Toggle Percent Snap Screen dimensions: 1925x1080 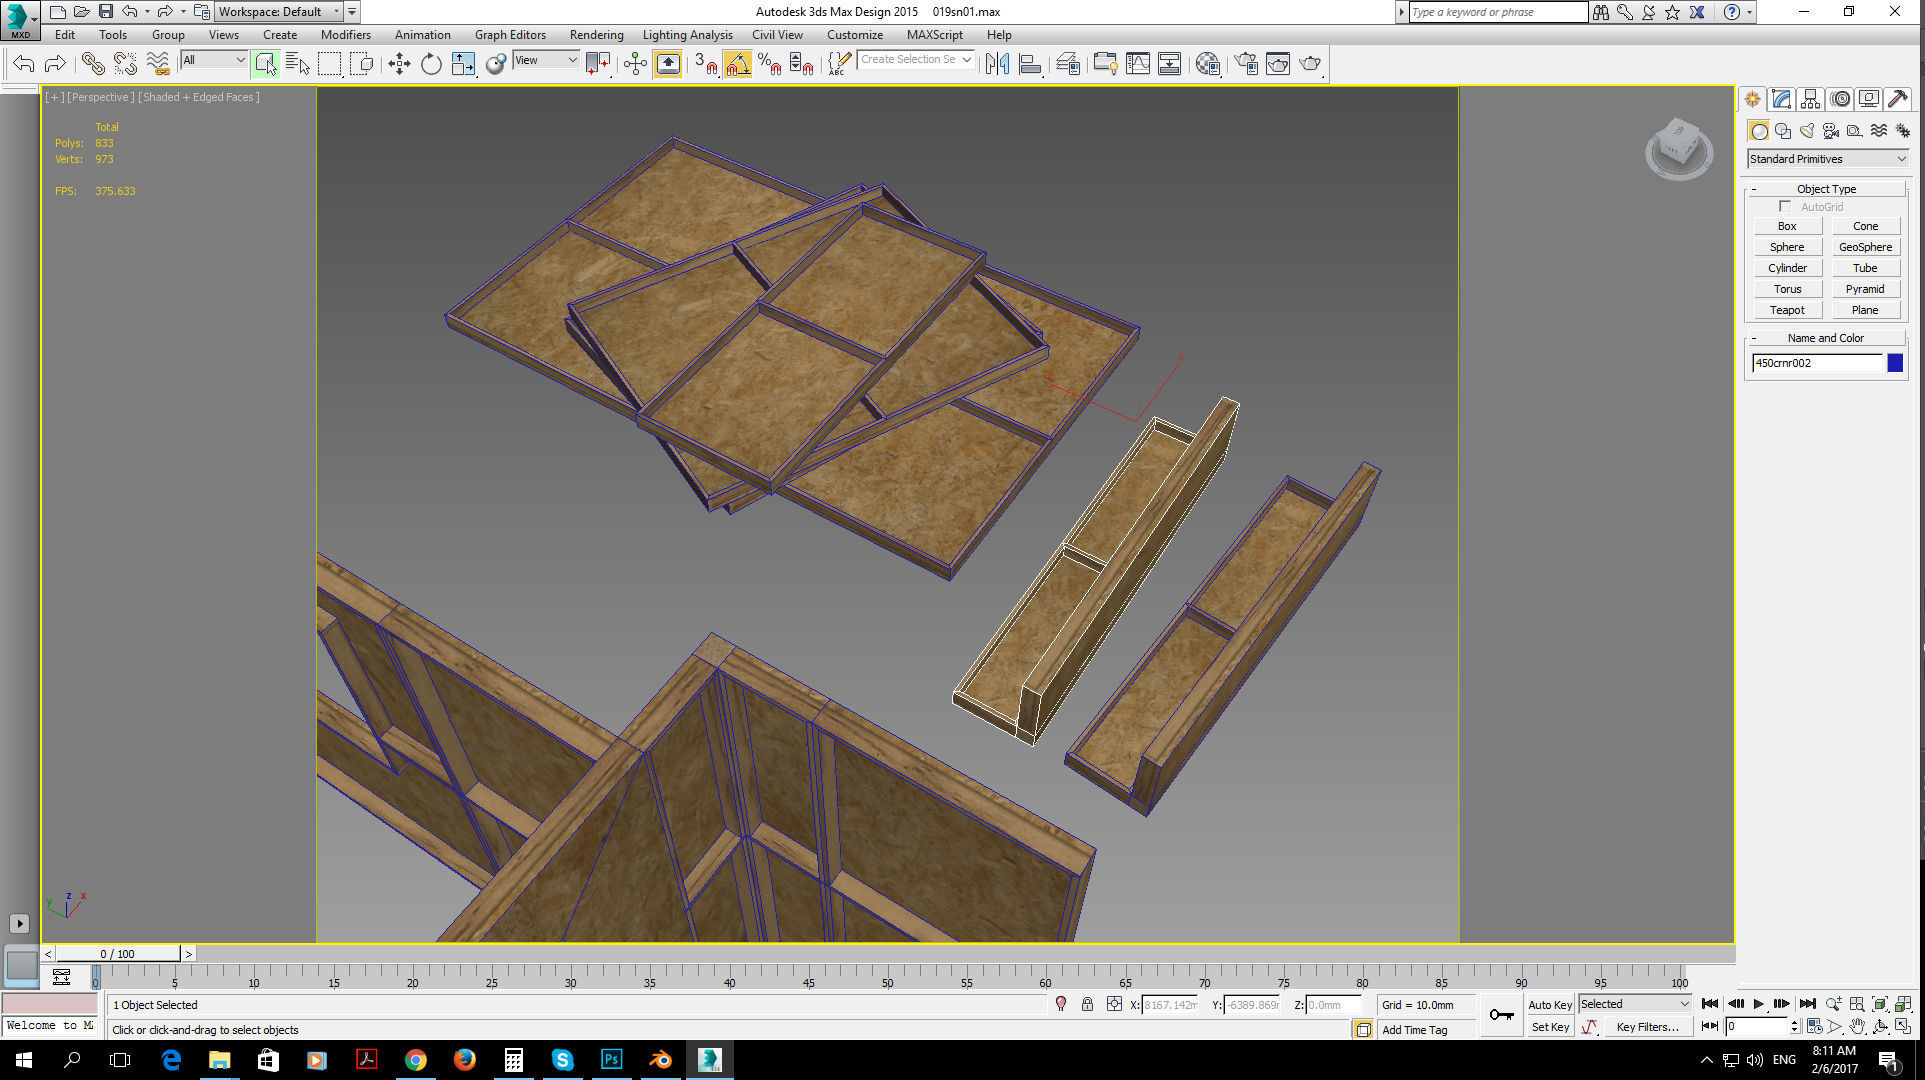tap(769, 64)
